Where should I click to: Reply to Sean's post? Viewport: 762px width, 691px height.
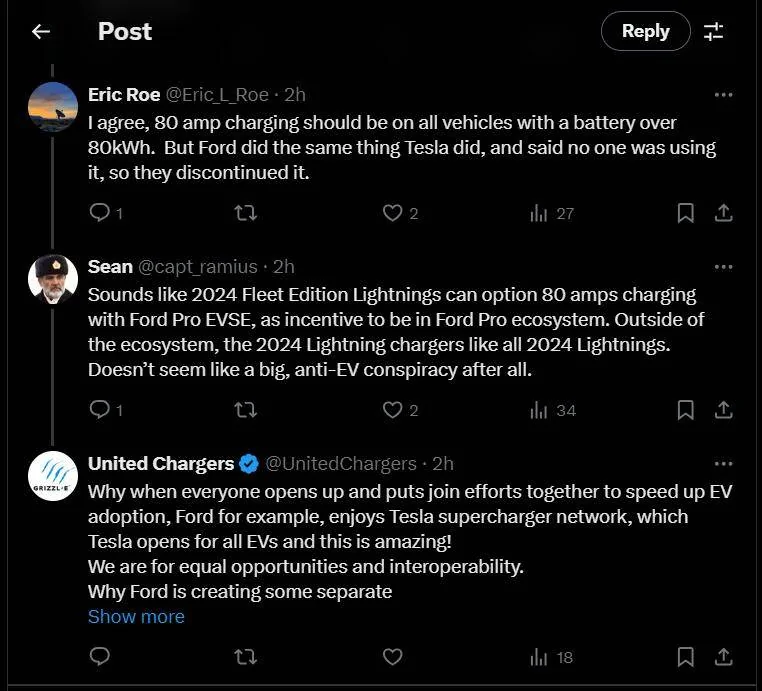100,410
